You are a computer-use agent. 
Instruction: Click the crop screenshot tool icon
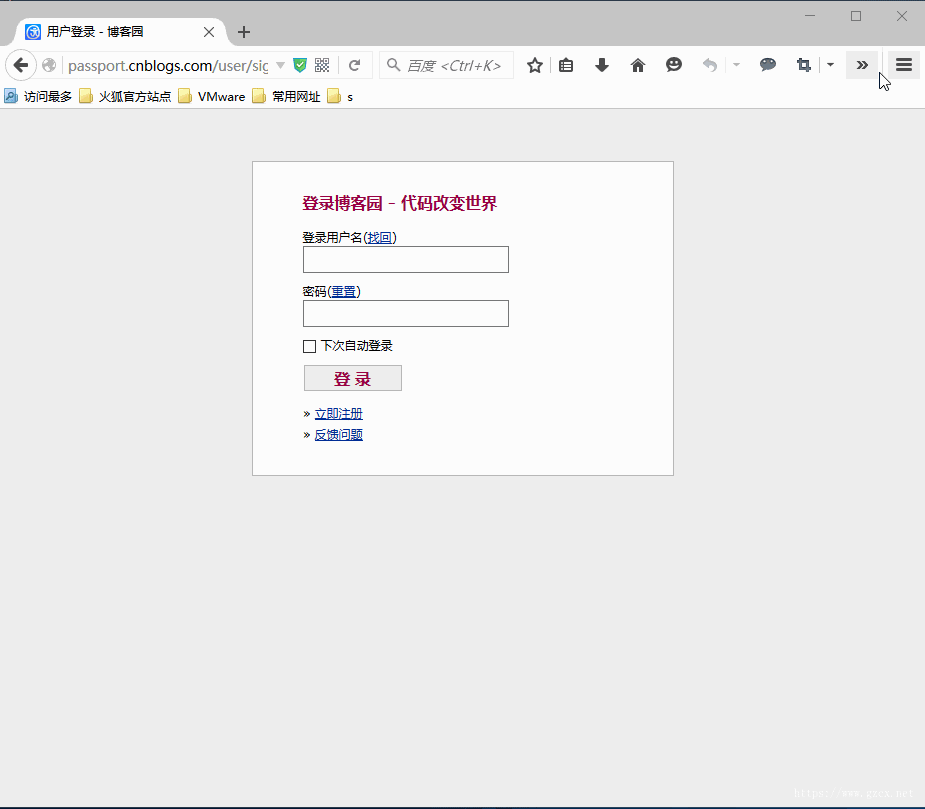803,65
